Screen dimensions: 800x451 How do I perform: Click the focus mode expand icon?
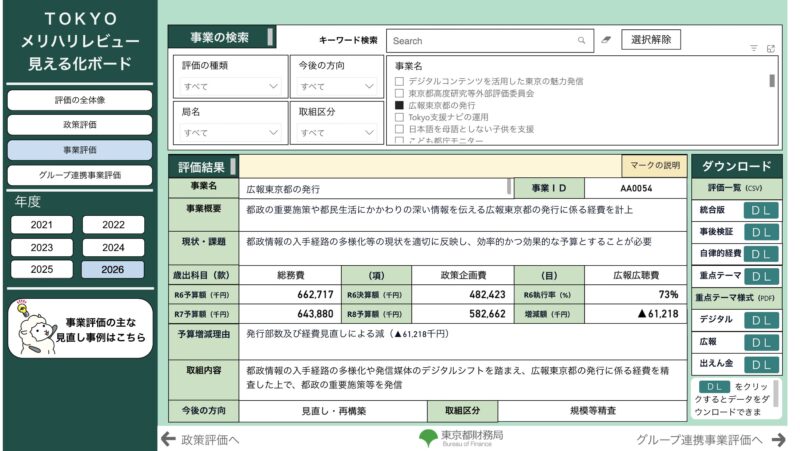coord(770,48)
